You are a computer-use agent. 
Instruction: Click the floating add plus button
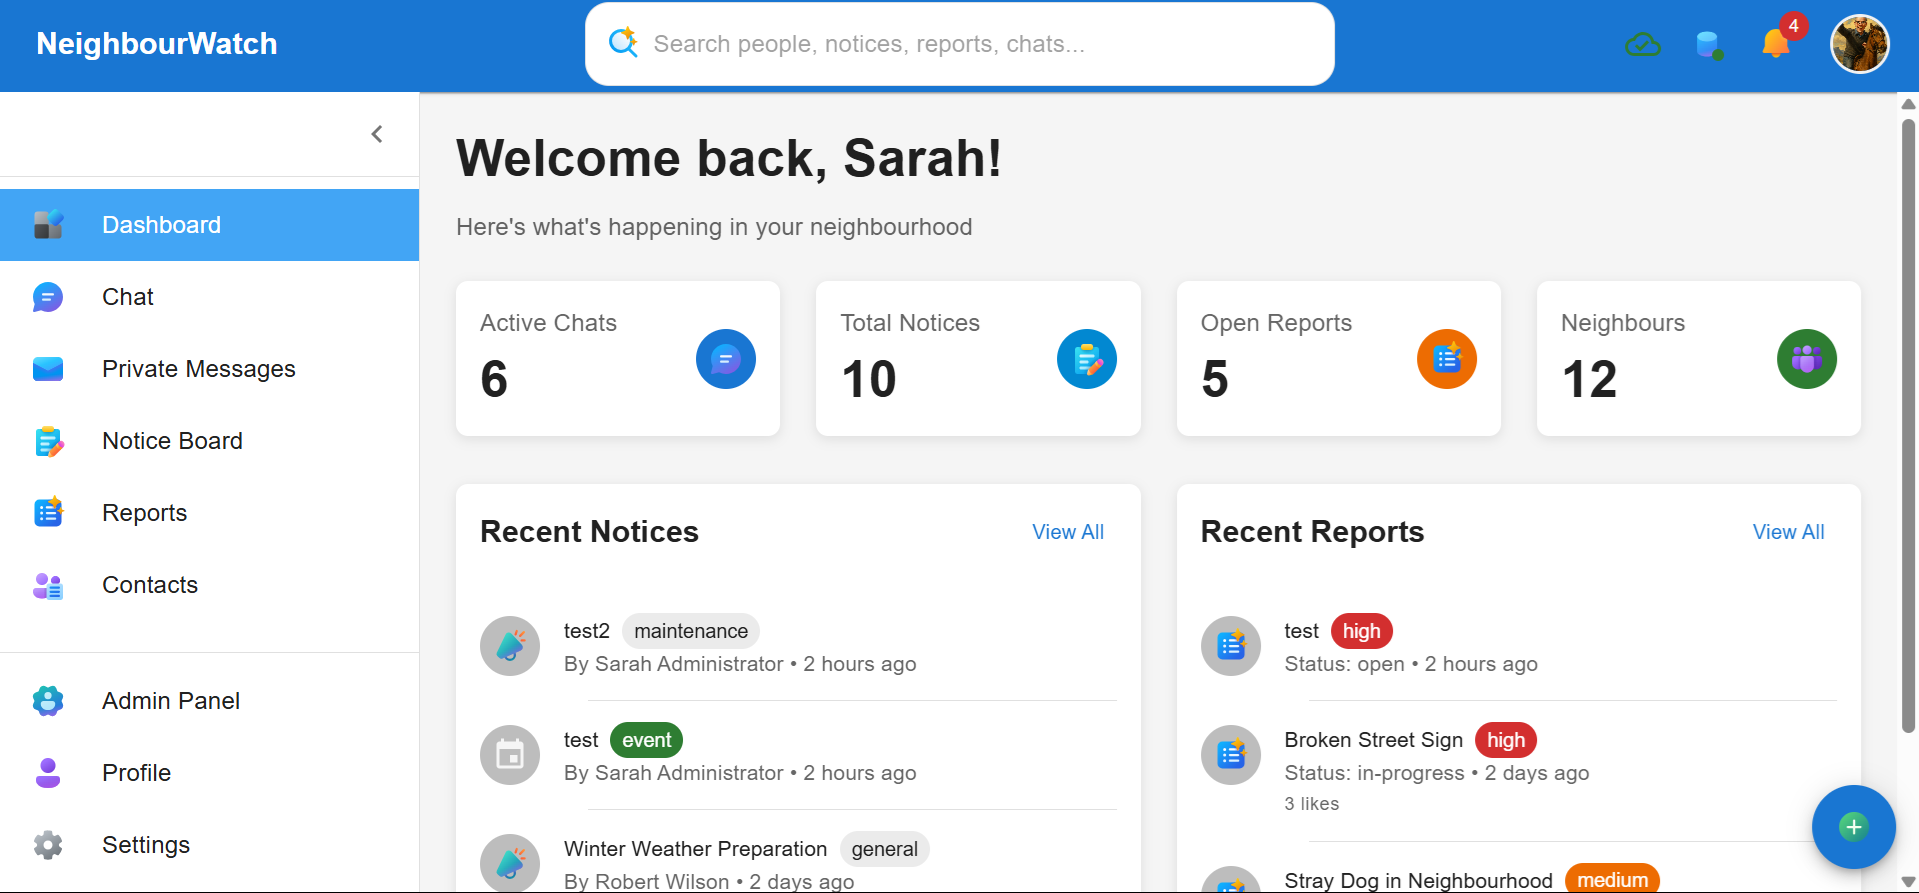click(x=1854, y=827)
